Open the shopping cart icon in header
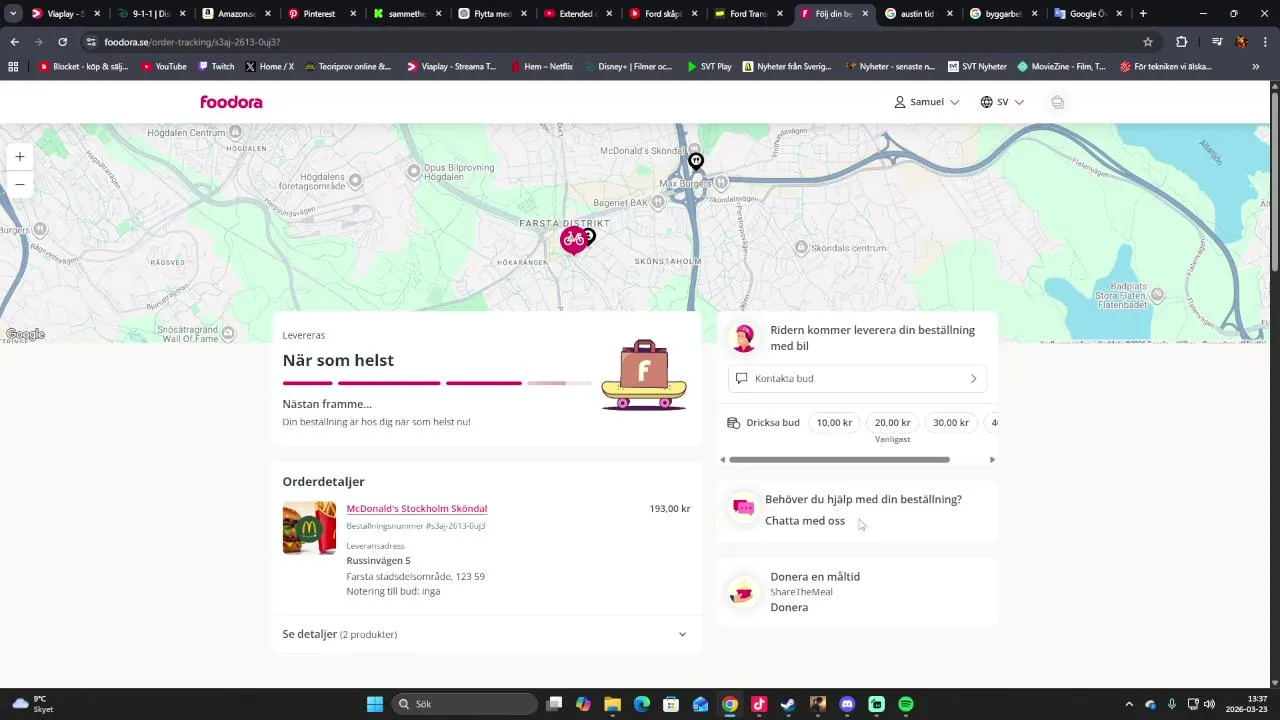 tap(1057, 102)
